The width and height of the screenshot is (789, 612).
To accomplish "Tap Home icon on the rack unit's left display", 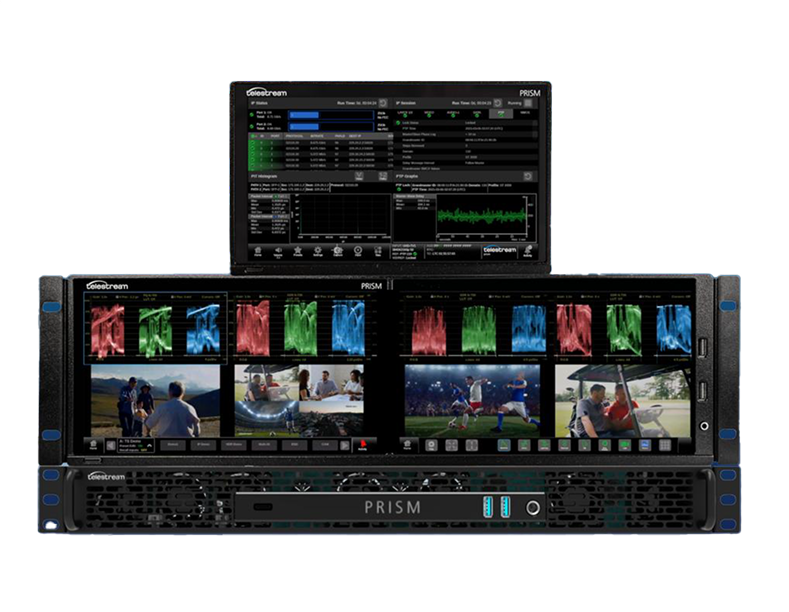I will [94, 445].
